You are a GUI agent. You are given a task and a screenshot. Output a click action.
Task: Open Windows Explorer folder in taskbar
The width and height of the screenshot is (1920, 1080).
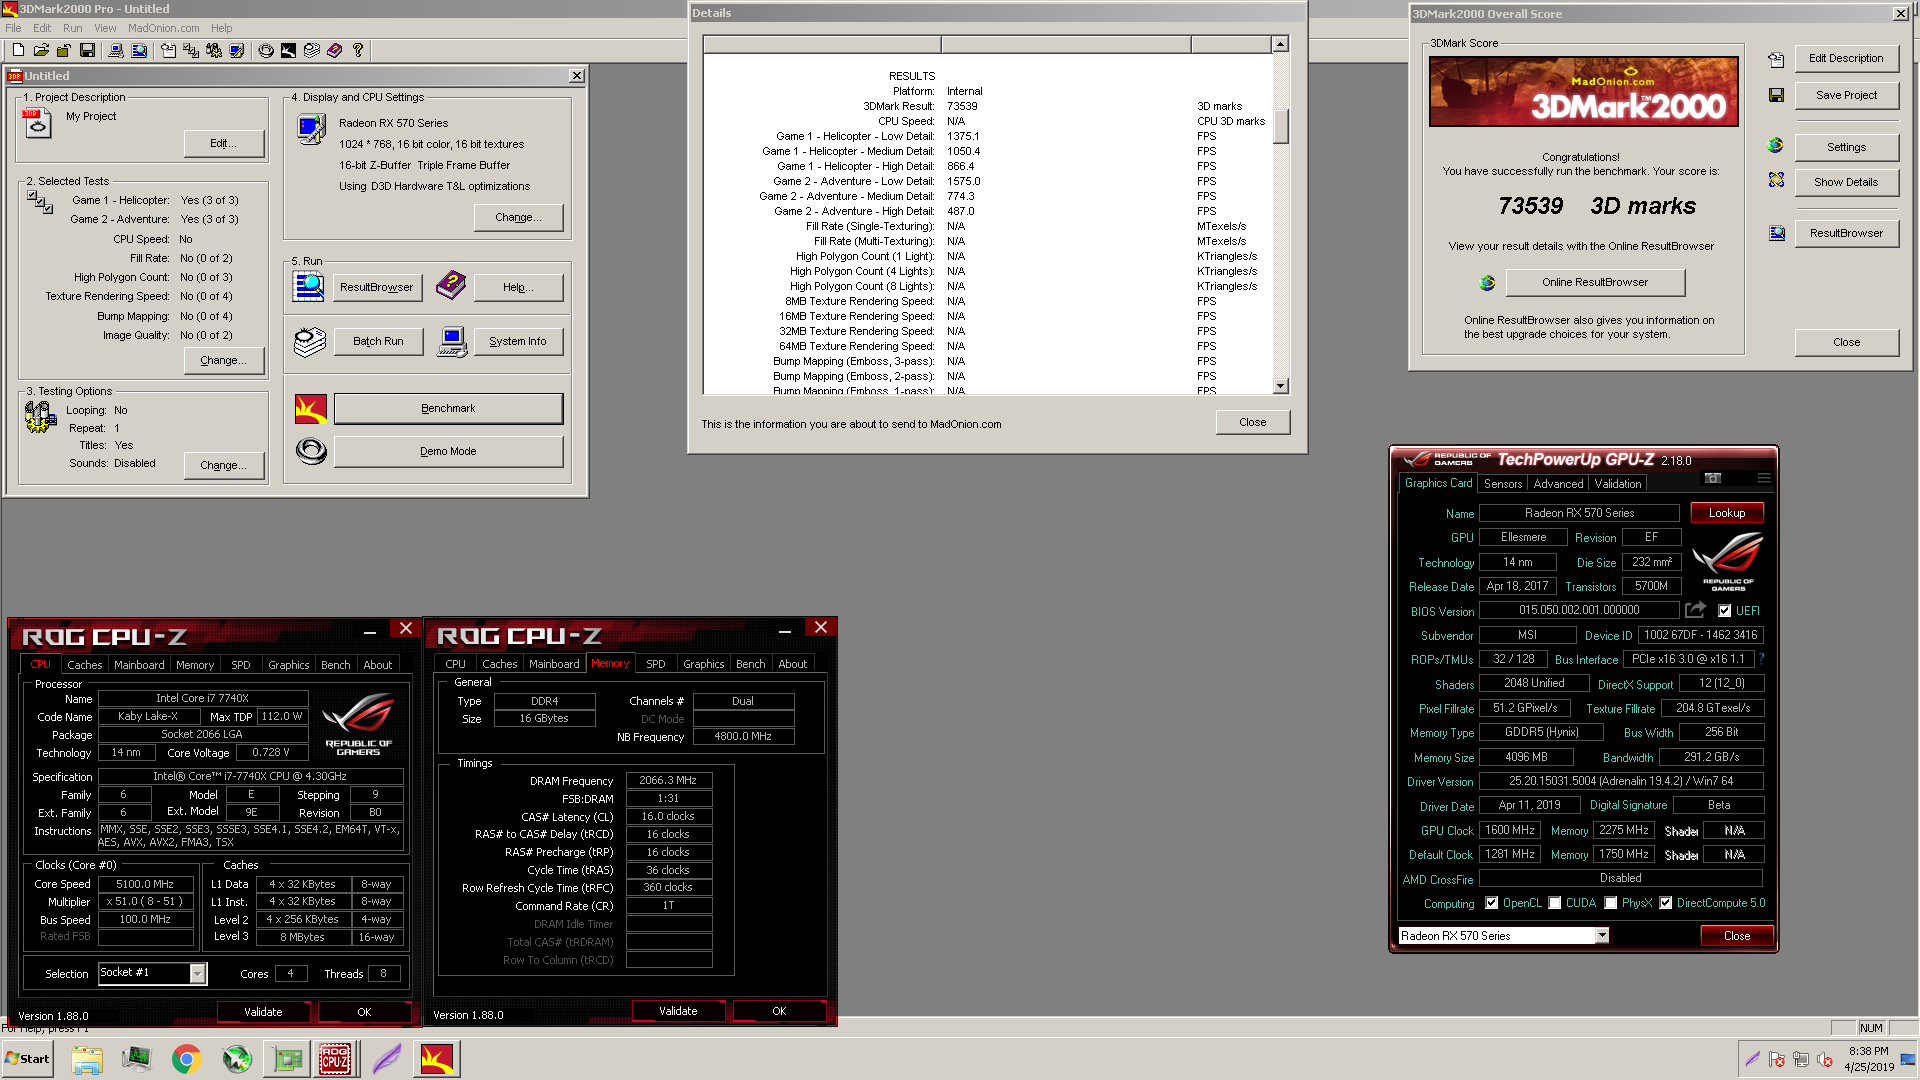(x=87, y=1058)
